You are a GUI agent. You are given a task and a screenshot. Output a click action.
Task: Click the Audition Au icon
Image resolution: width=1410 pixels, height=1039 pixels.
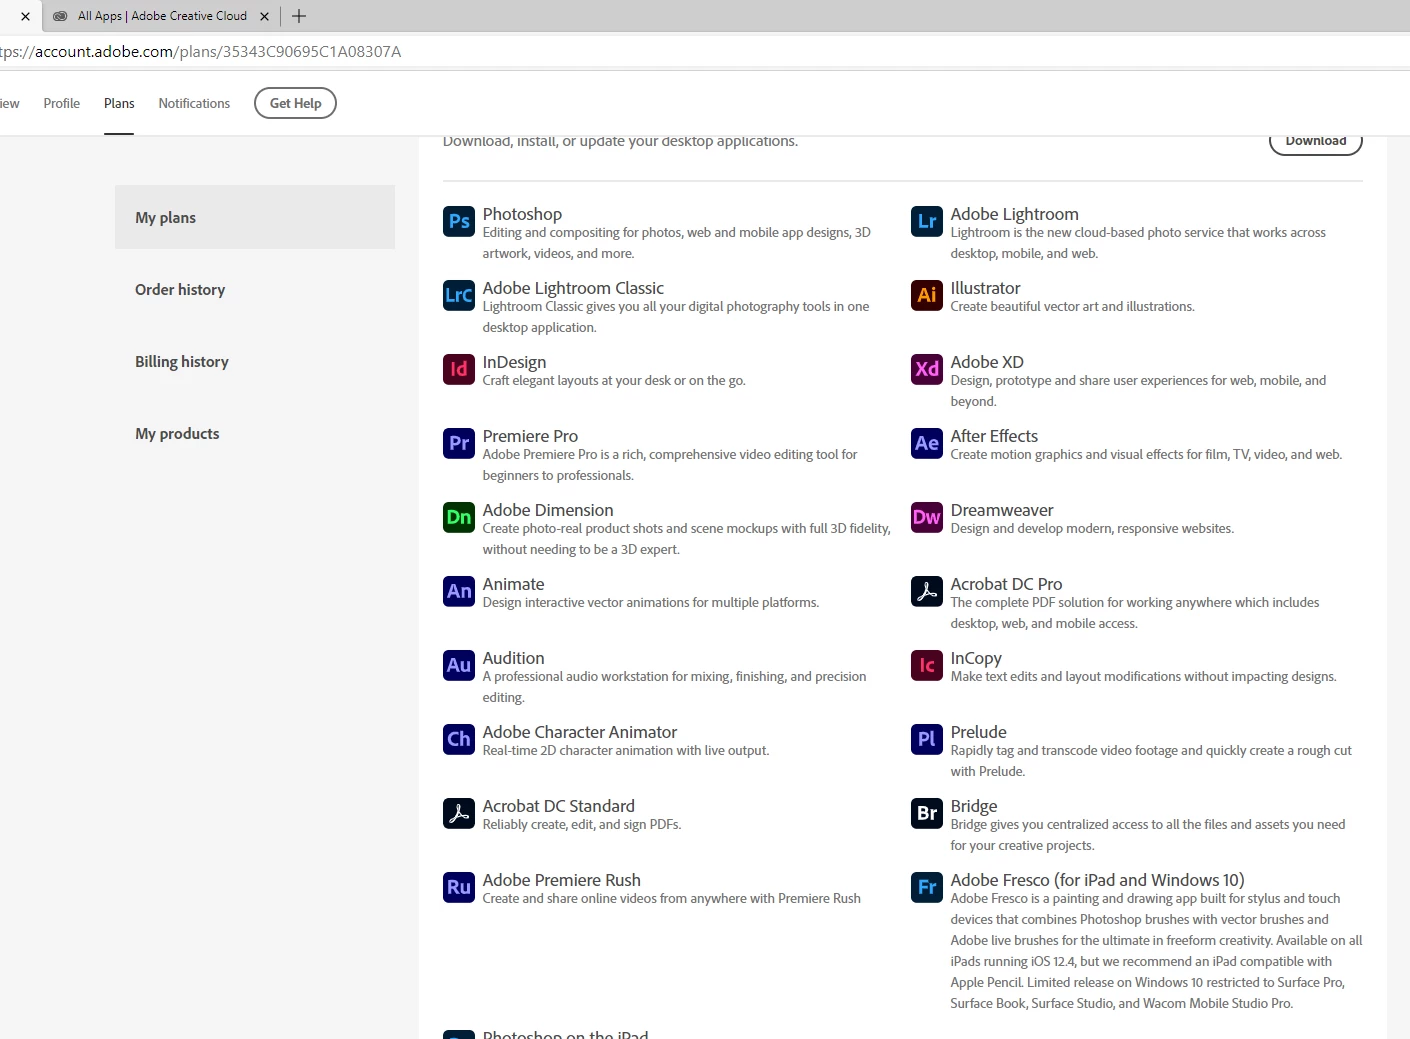tap(459, 665)
